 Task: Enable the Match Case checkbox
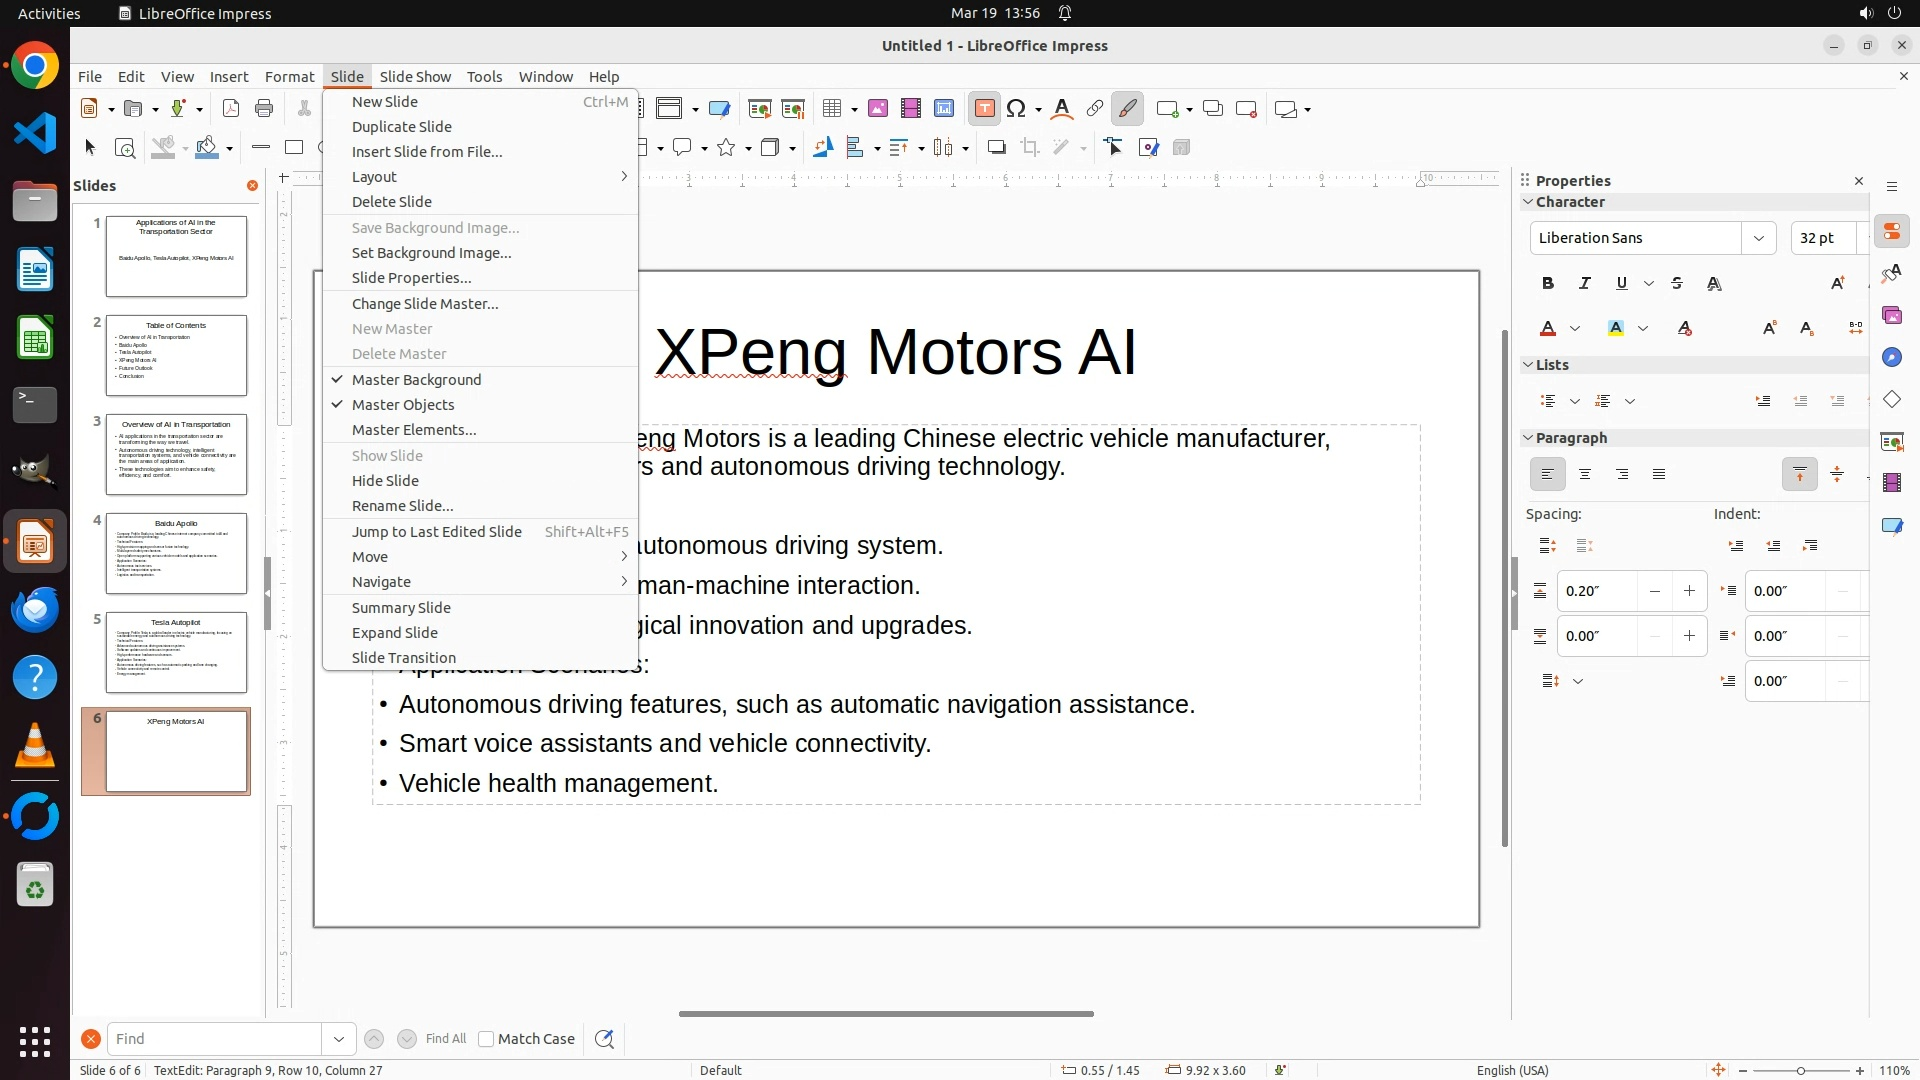486,1039
